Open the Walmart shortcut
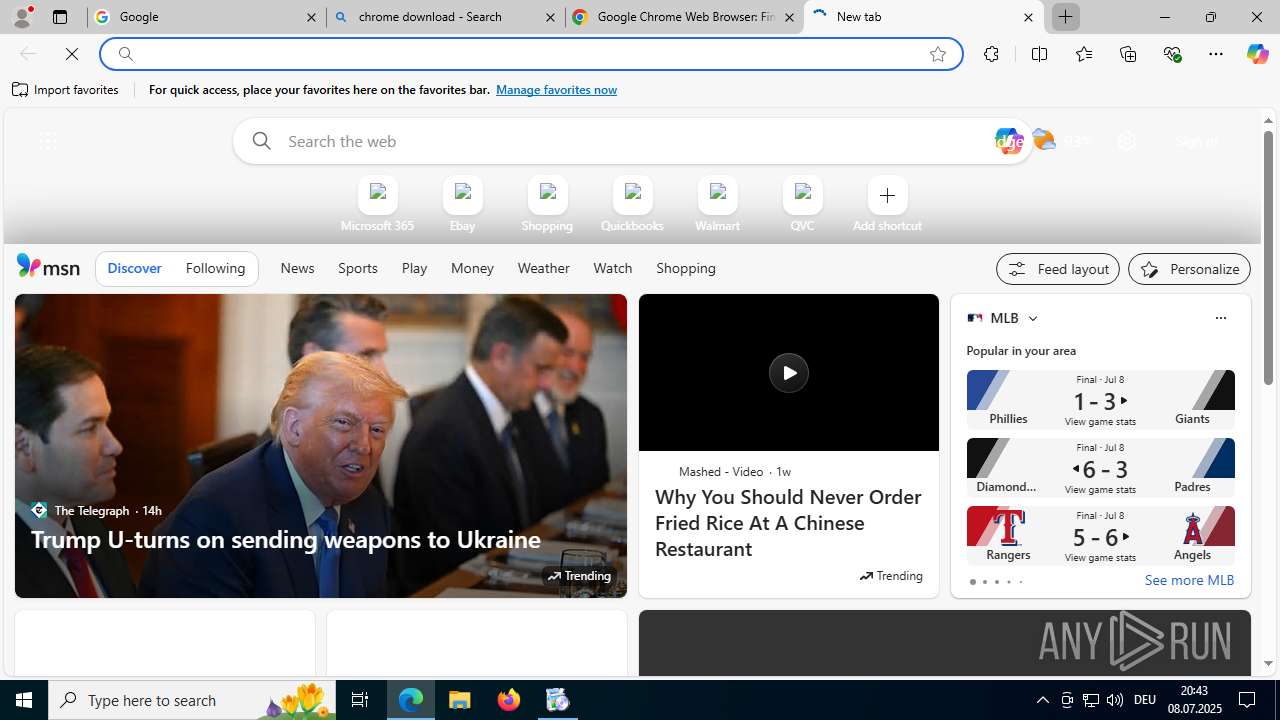 (717, 205)
